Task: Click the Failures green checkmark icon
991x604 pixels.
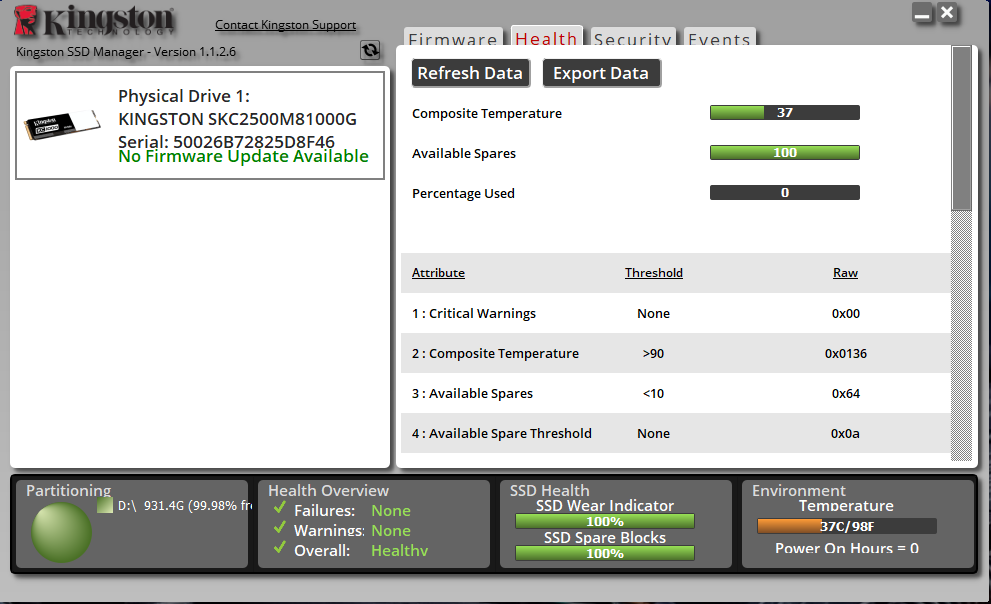Action: (280, 510)
